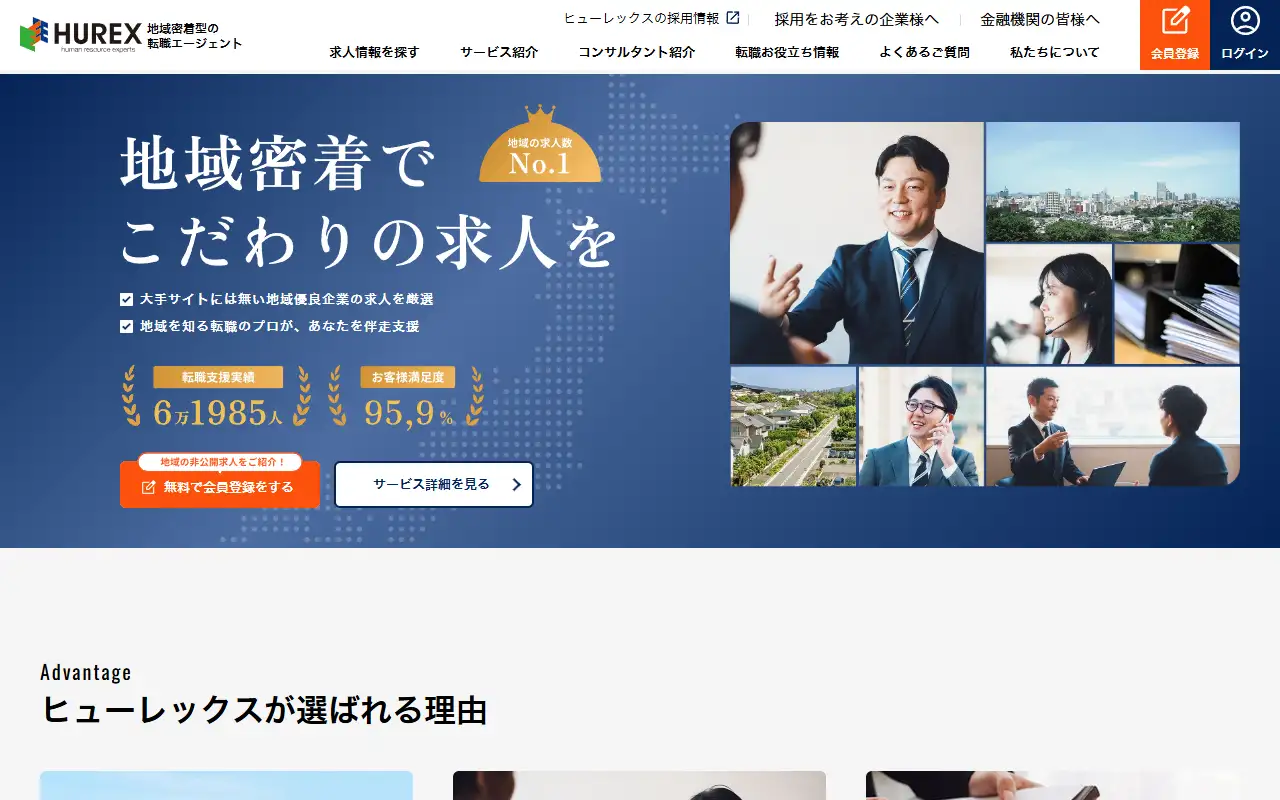Click the 転職支援実績 label
The height and width of the screenshot is (800, 1280).
[218, 377]
